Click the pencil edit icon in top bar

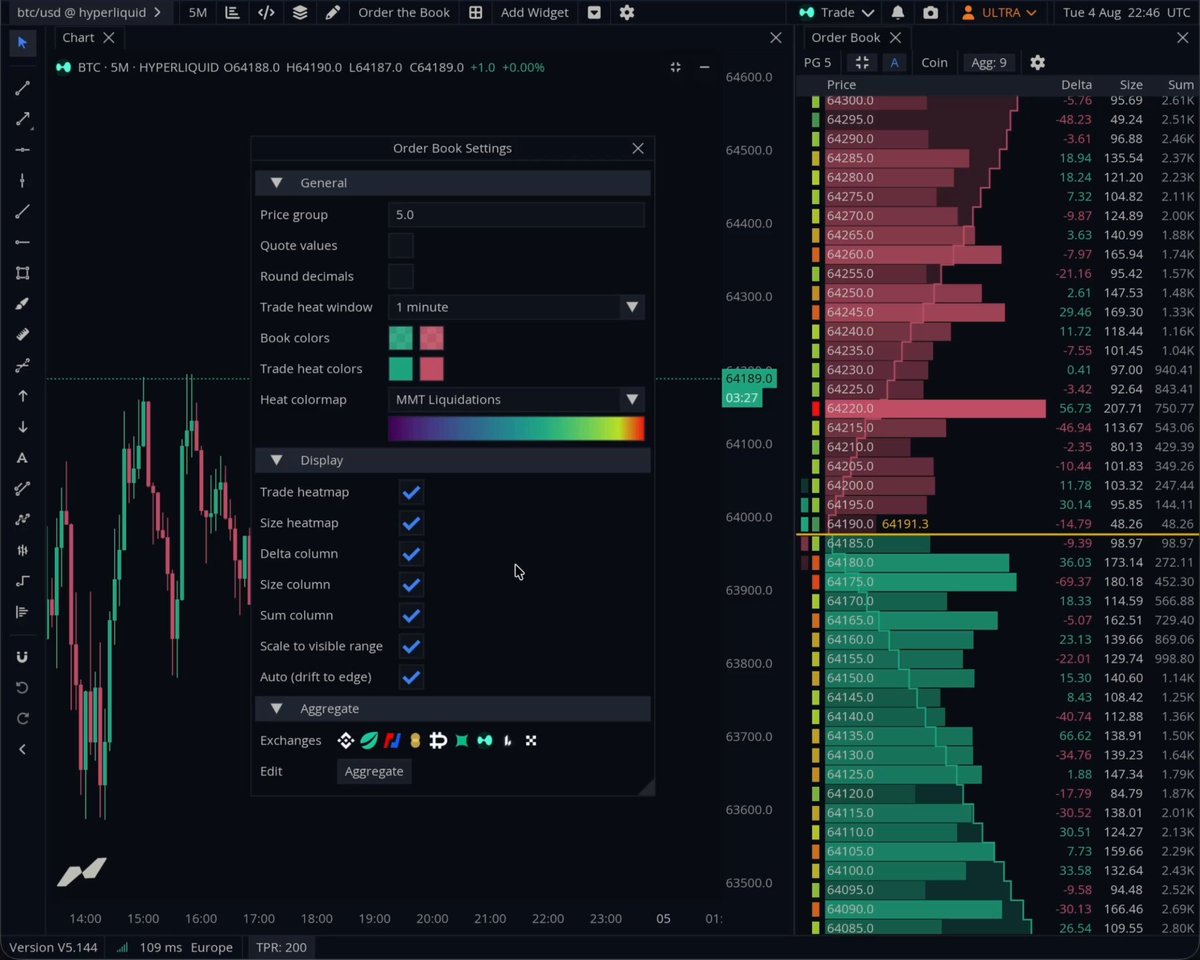coord(333,13)
